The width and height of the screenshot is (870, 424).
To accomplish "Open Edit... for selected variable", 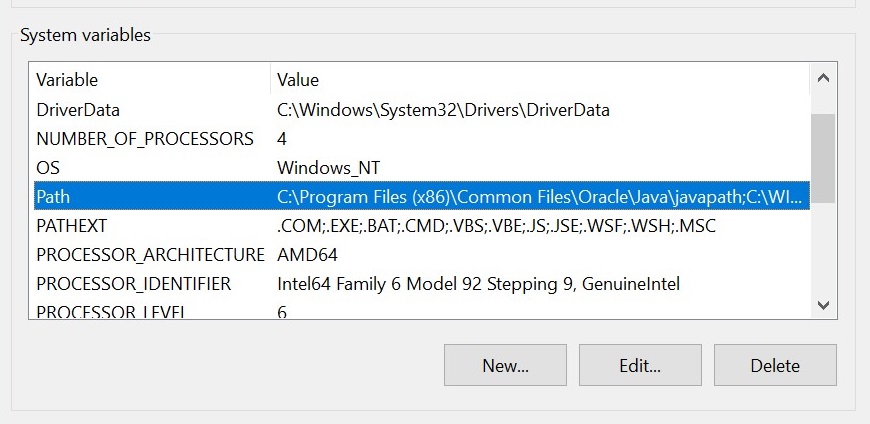I will point(640,365).
